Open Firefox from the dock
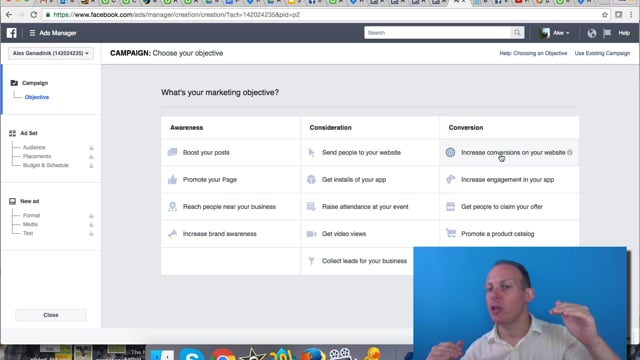This screenshot has height=360, width=640. tap(313, 353)
